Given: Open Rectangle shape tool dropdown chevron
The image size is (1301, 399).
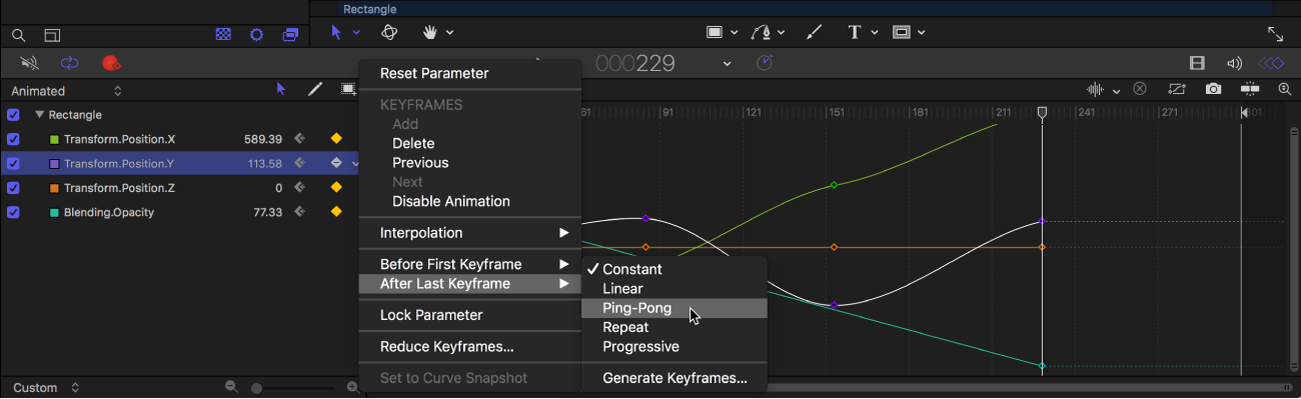Looking at the screenshot, I should coord(734,33).
